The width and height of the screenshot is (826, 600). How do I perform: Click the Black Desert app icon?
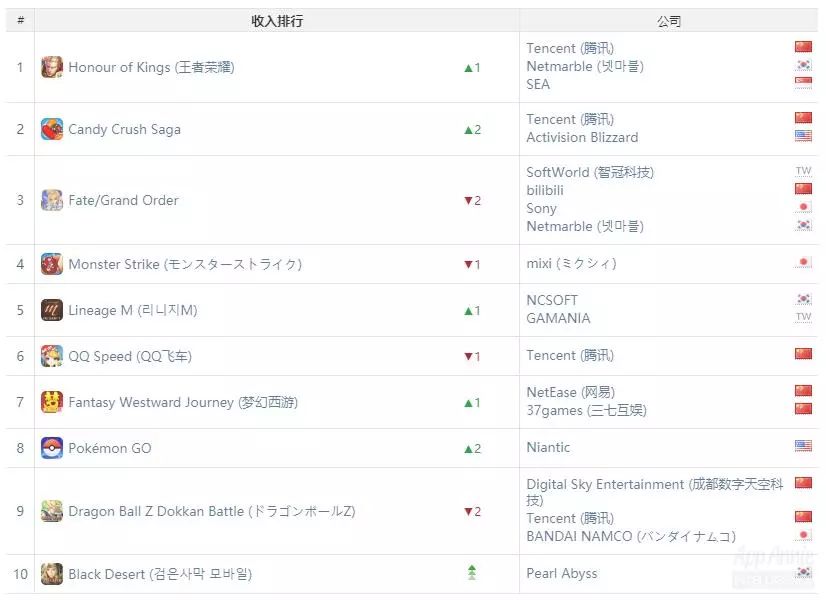click(52, 574)
